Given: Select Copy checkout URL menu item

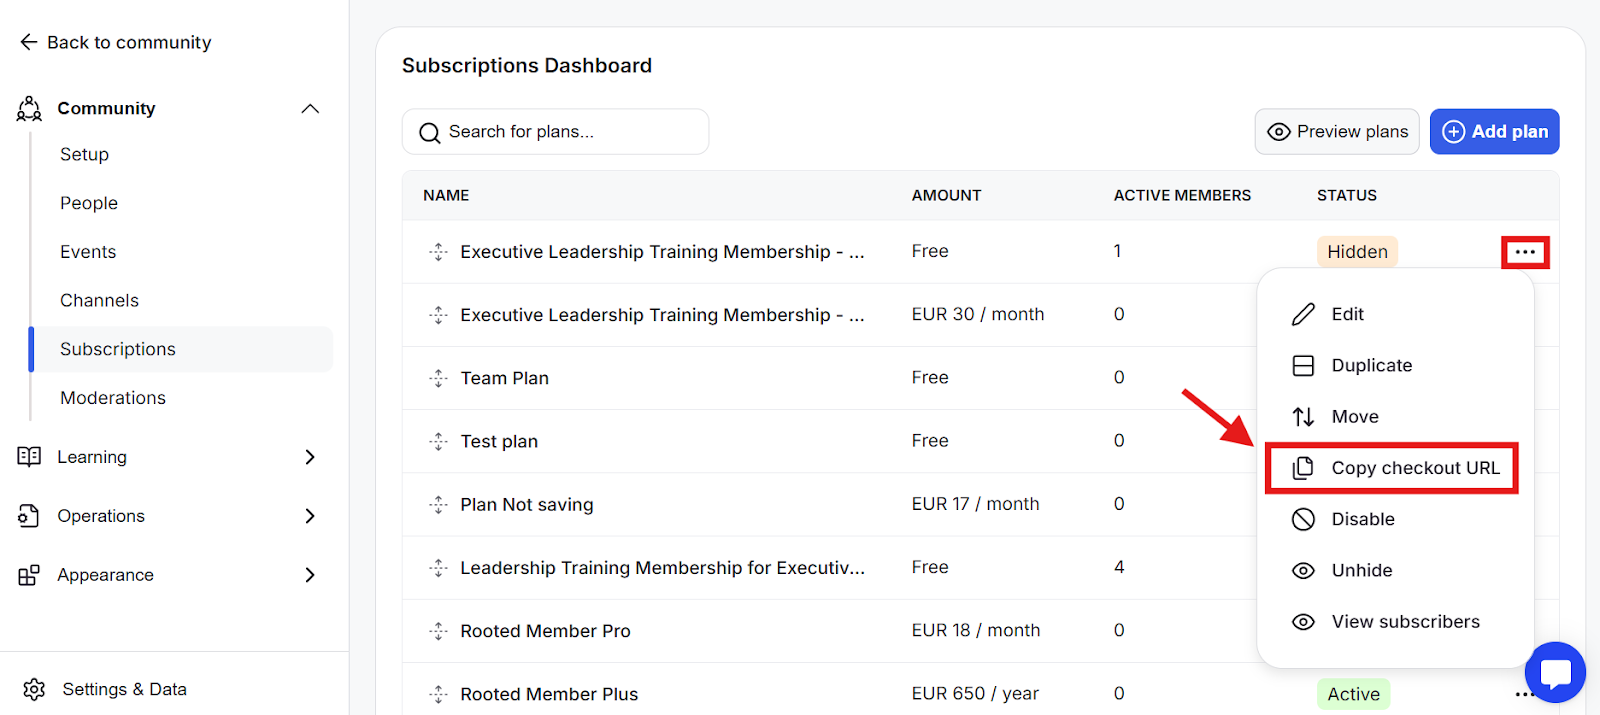Looking at the screenshot, I should click(x=1414, y=468).
